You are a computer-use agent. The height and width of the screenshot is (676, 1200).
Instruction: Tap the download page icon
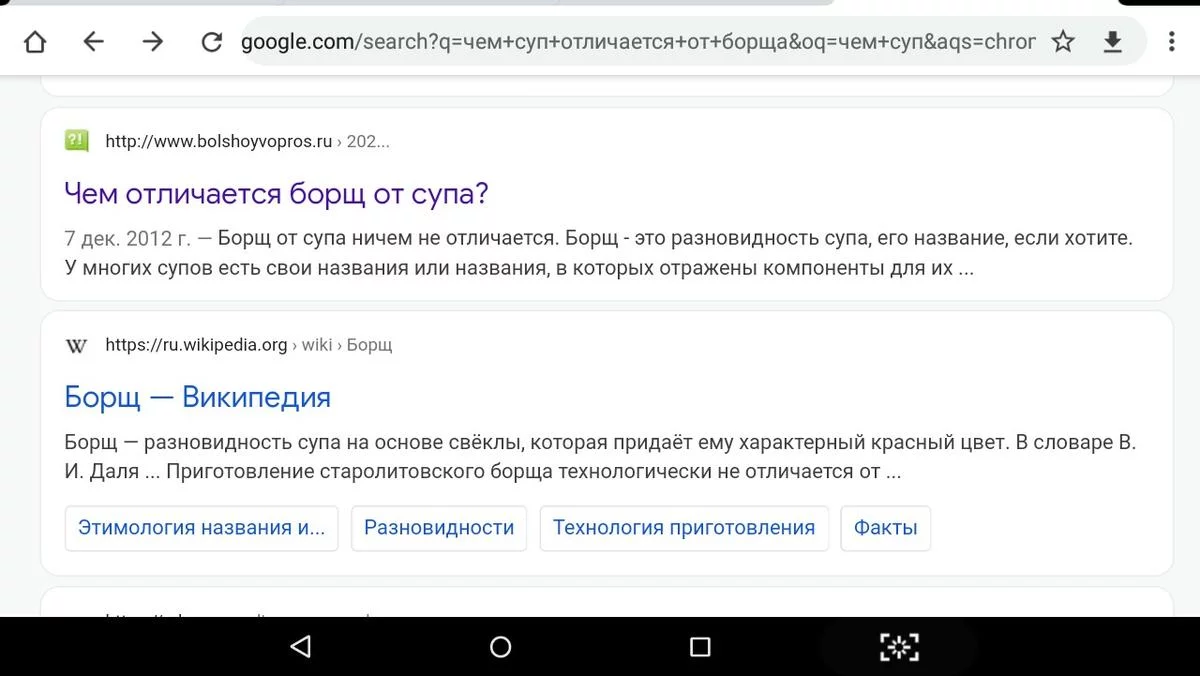pyautogui.click(x=1112, y=41)
